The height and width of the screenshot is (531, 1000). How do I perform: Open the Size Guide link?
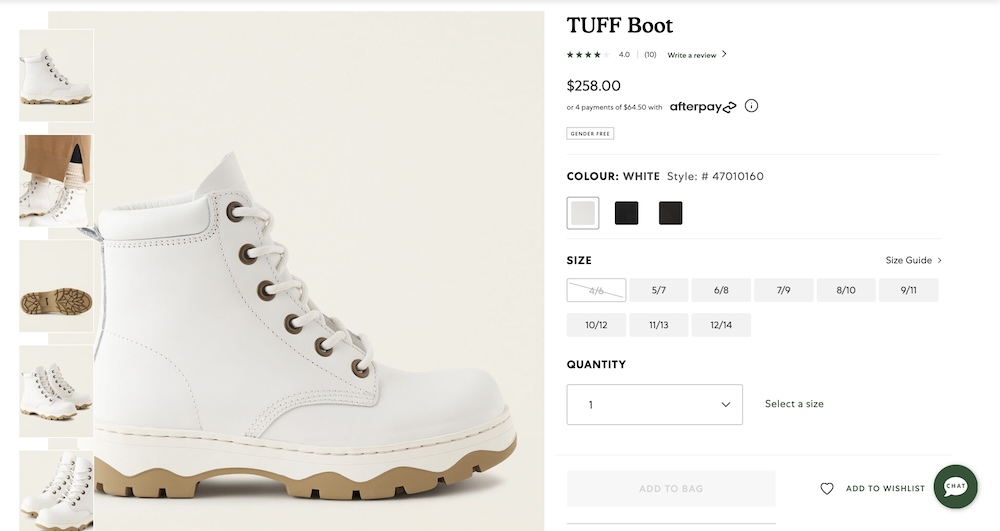click(x=913, y=261)
